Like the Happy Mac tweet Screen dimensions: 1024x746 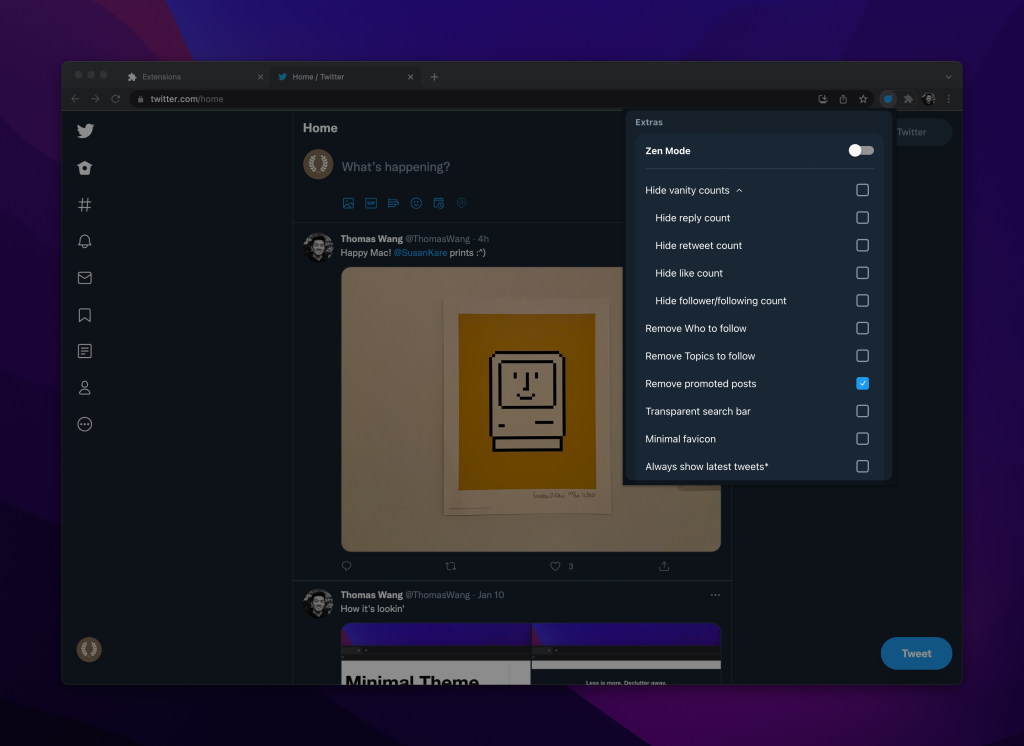click(x=555, y=566)
